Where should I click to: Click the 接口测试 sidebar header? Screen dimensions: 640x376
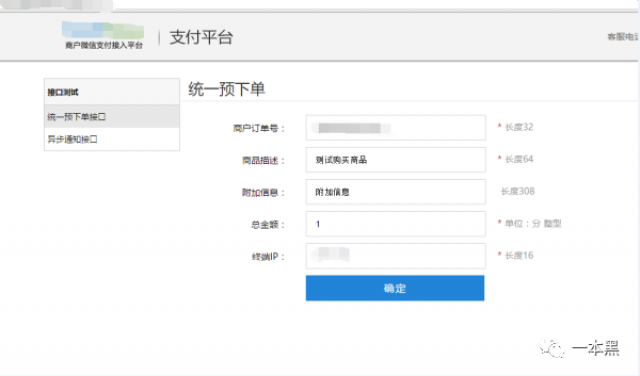(112, 92)
